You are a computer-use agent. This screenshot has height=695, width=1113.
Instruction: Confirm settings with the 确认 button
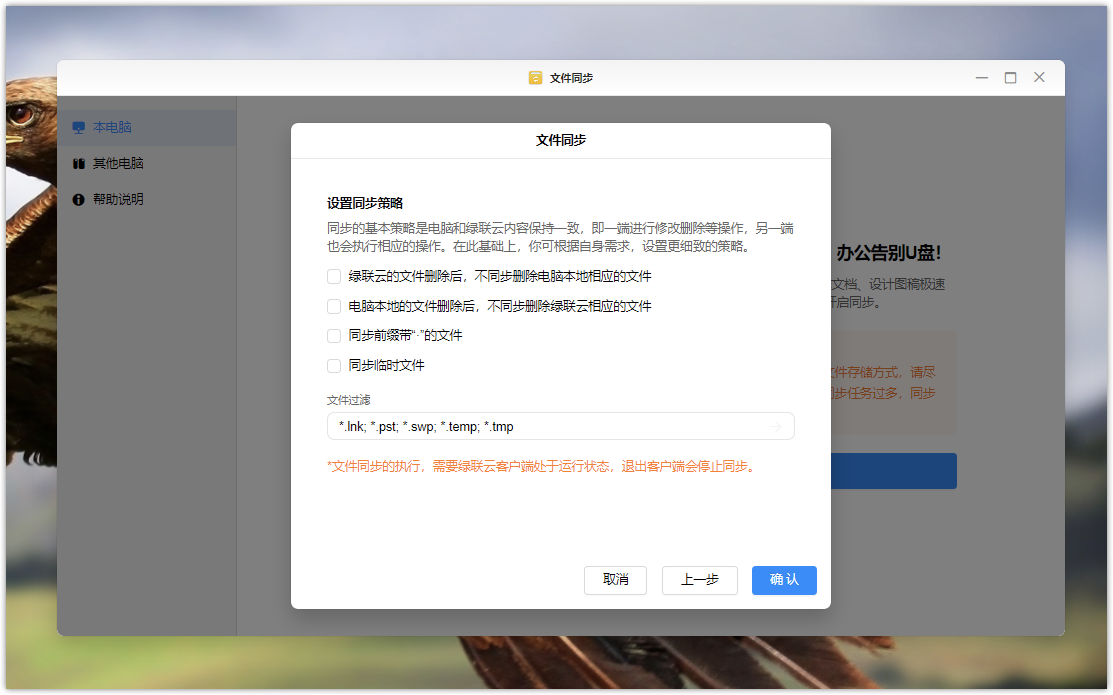[x=784, y=580]
